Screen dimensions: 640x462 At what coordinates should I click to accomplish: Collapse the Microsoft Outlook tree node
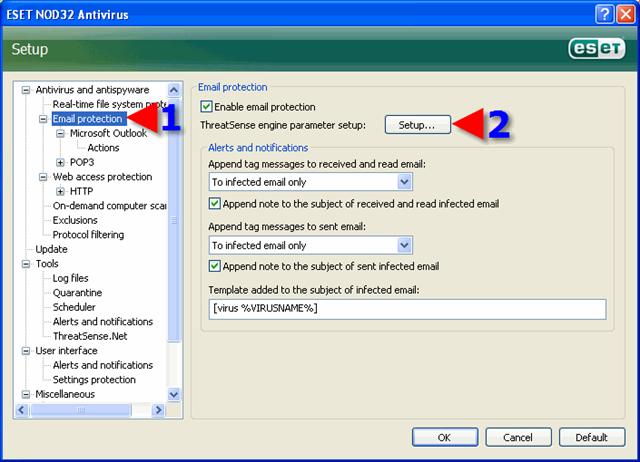(60, 133)
